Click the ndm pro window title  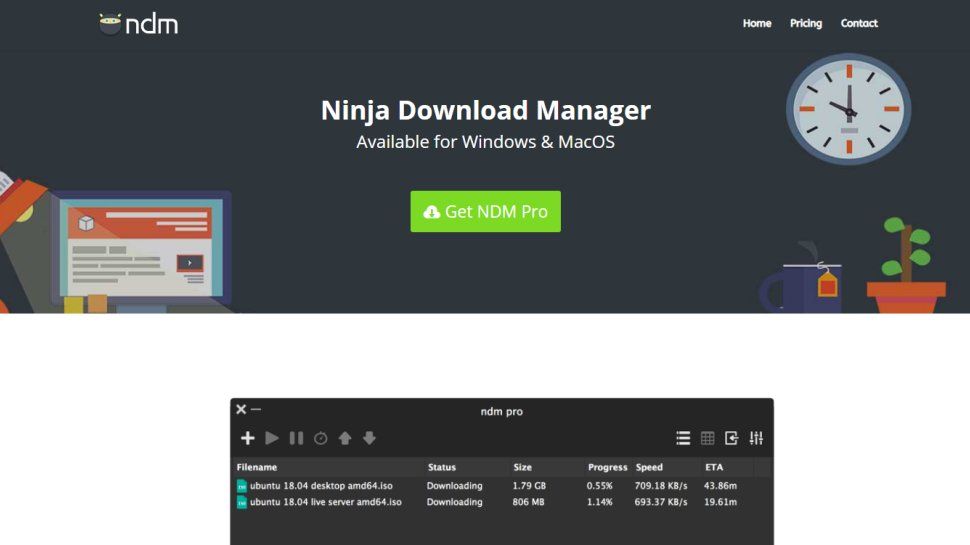(x=502, y=411)
